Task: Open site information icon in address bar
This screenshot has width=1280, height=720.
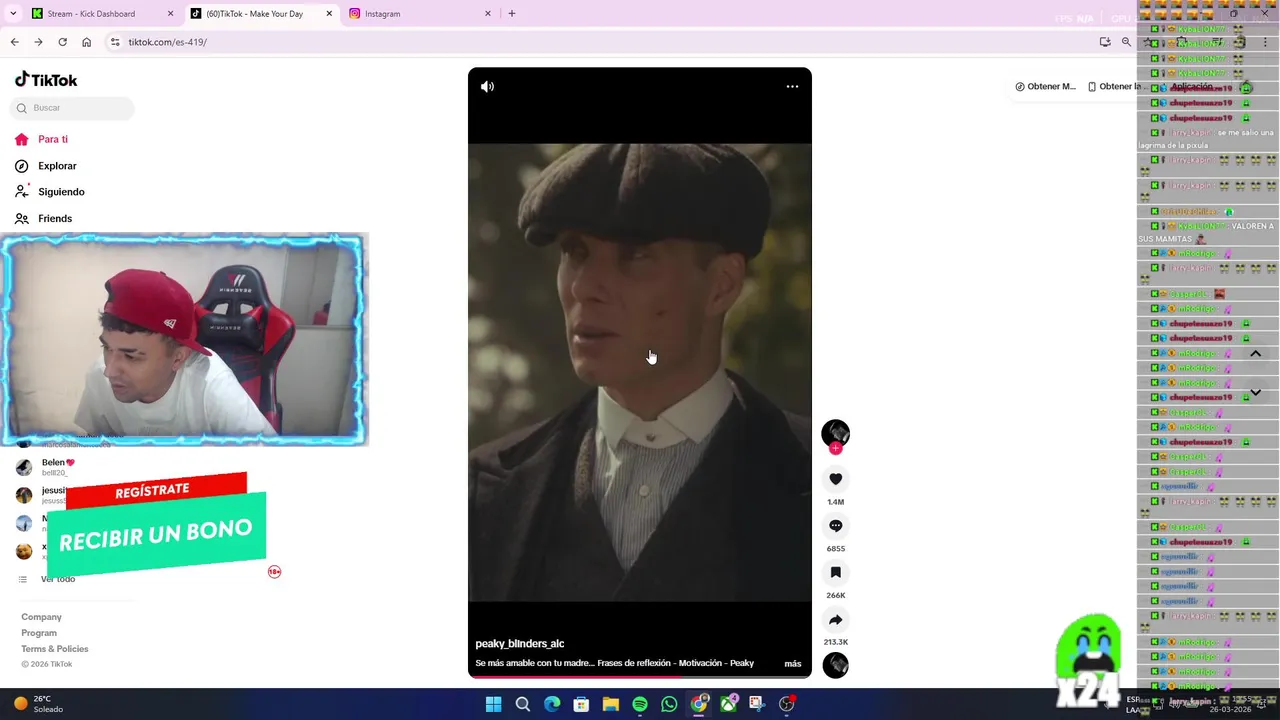Action: [115, 42]
